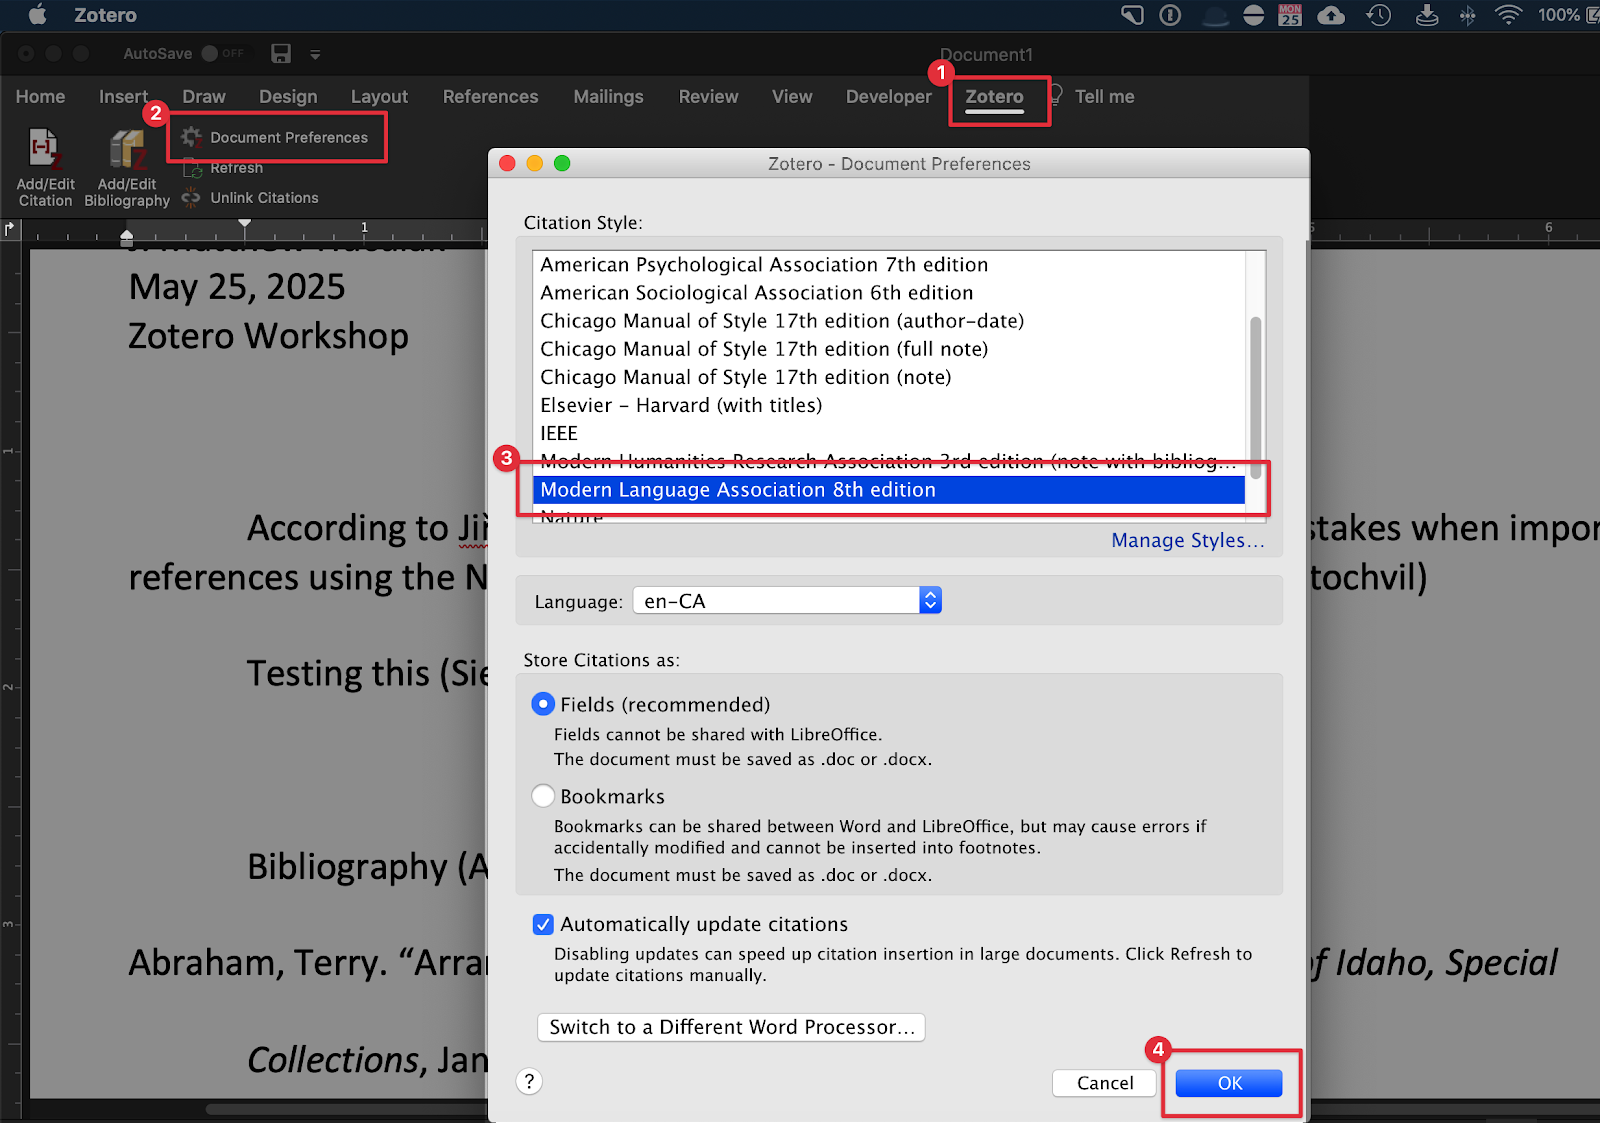This screenshot has width=1600, height=1123.
Task: Click the Cancel button
Action: tap(1105, 1083)
